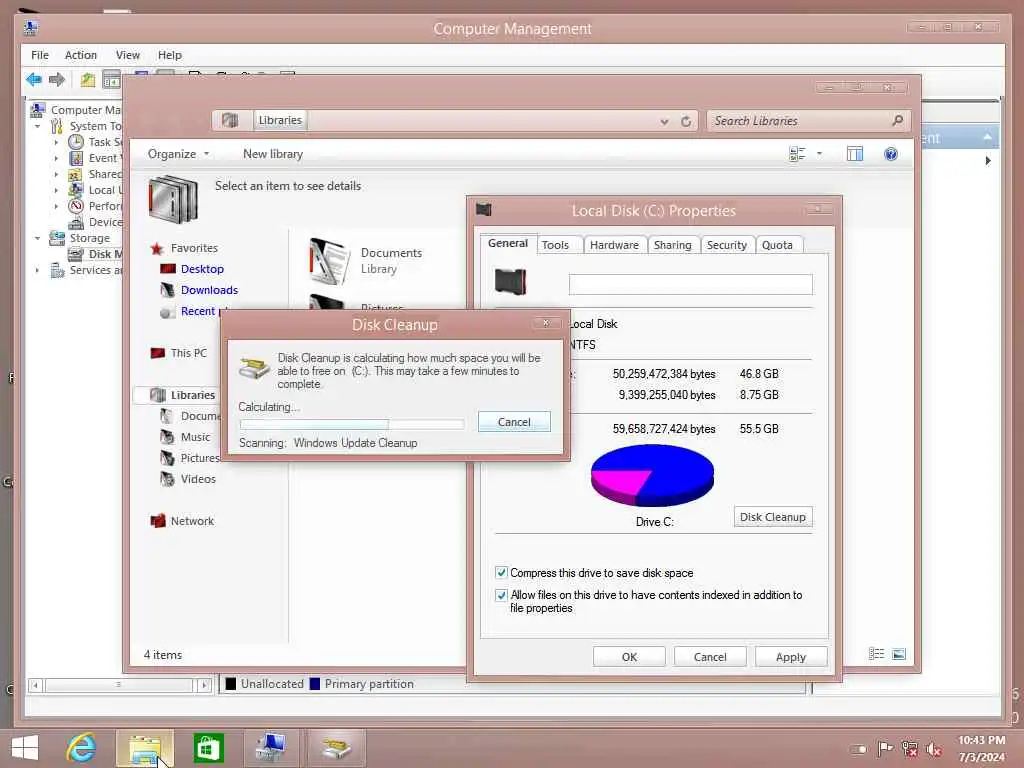Open Explorer help question mark icon

point(891,154)
